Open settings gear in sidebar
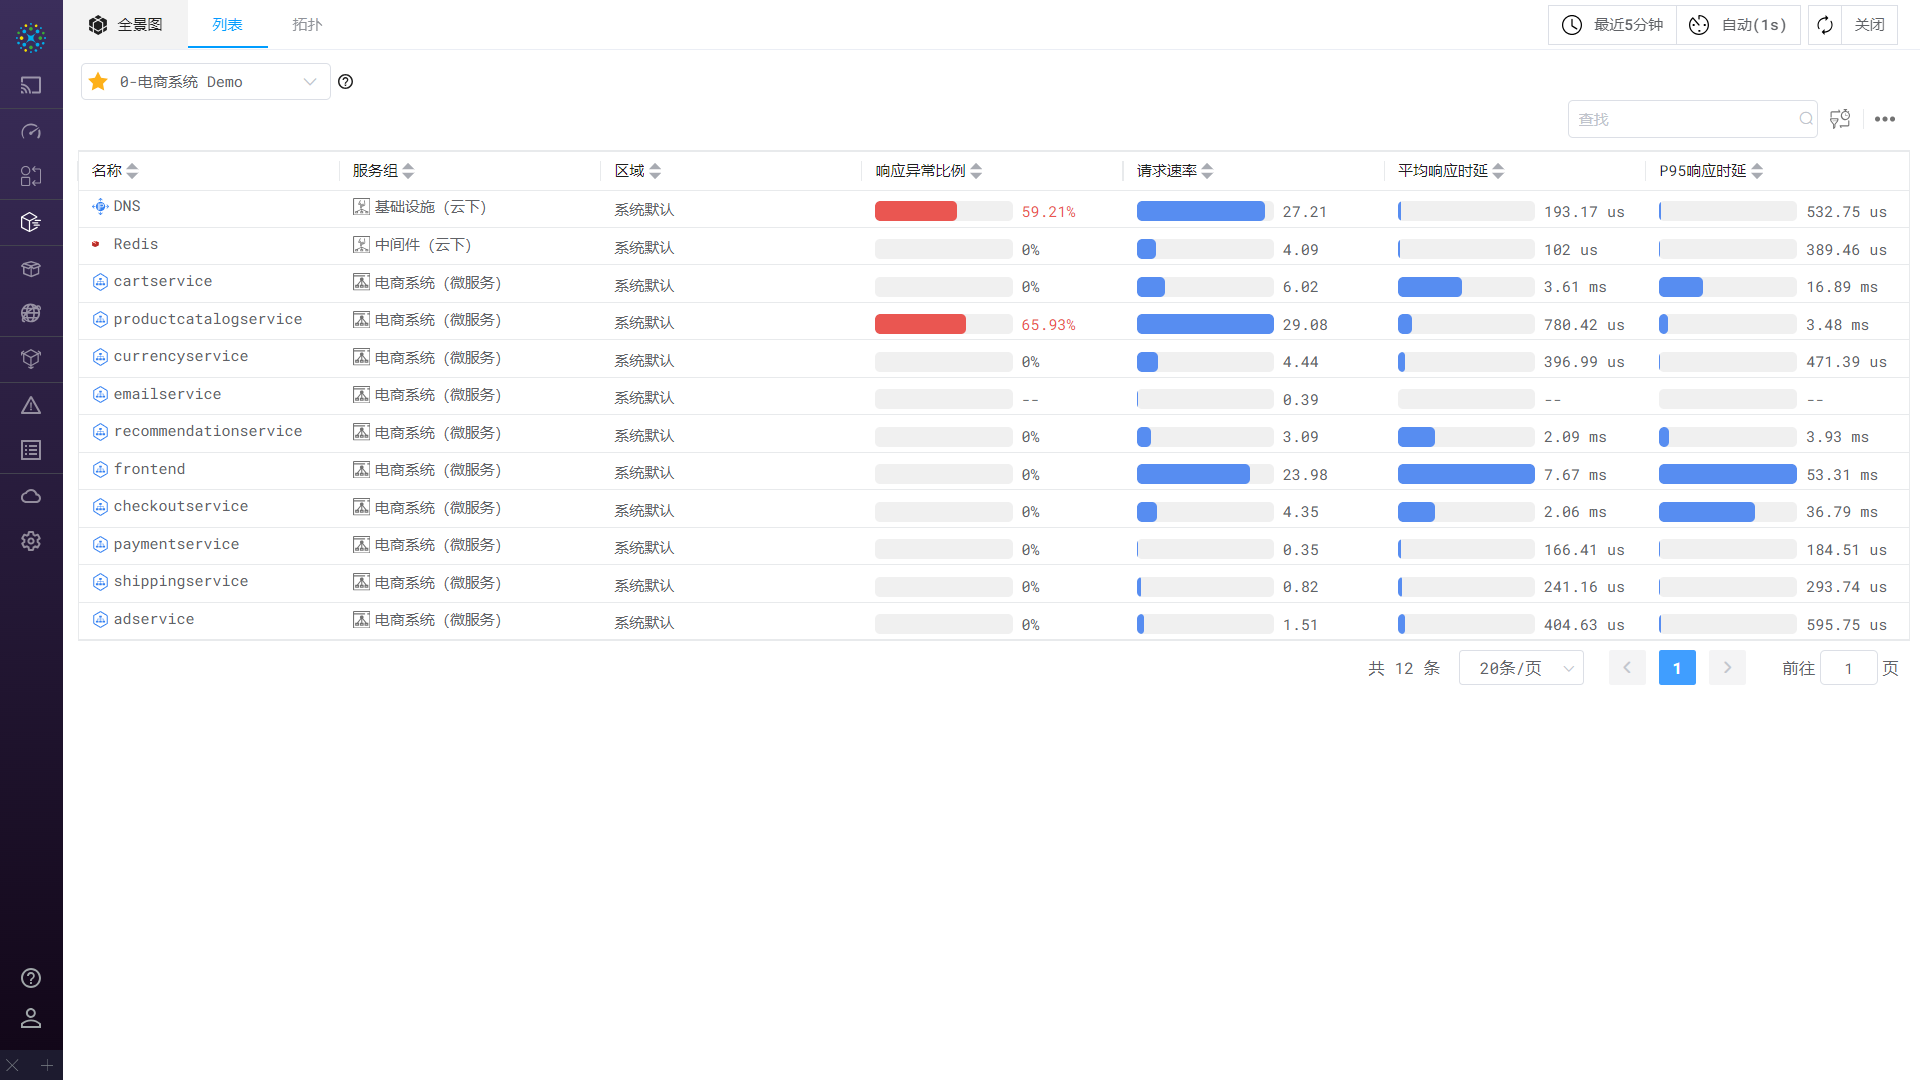 tap(31, 541)
